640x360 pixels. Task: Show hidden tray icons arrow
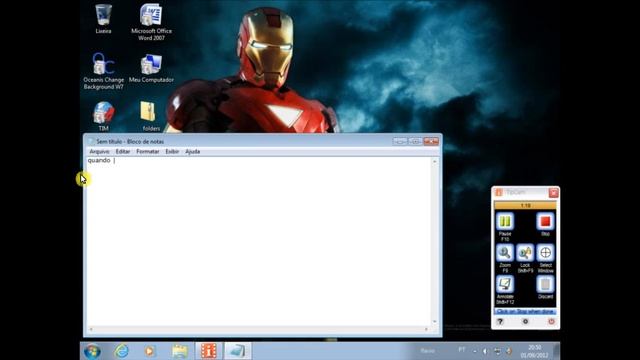[475, 351]
